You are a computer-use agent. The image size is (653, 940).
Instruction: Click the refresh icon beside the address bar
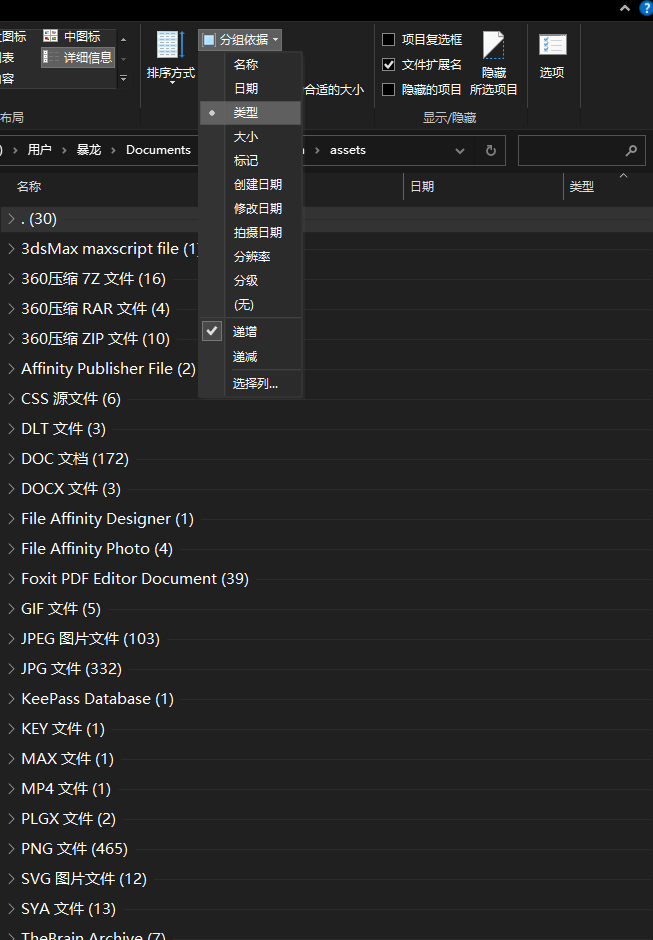(490, 150)
